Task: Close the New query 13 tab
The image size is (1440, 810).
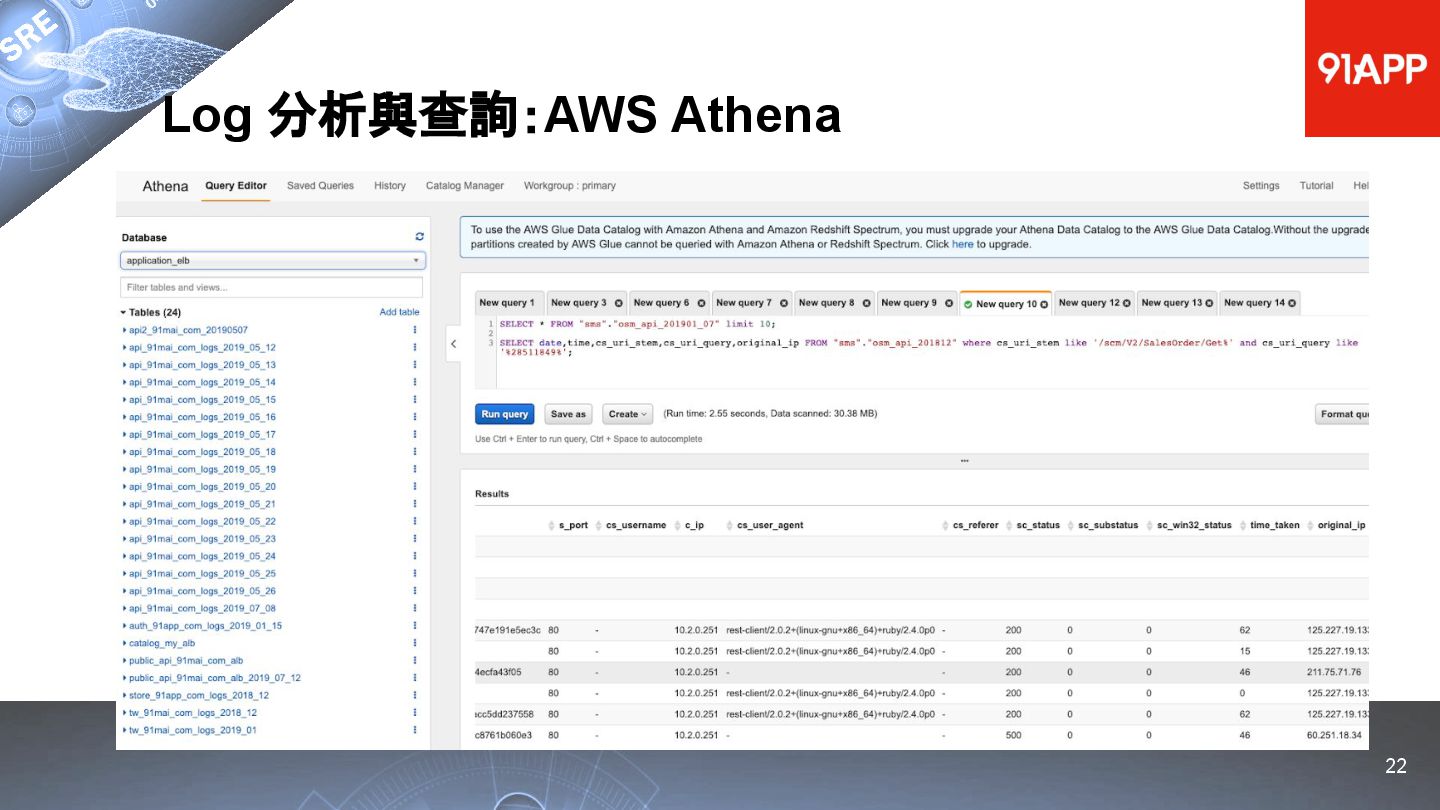Action: click(x=1210, y=303)
